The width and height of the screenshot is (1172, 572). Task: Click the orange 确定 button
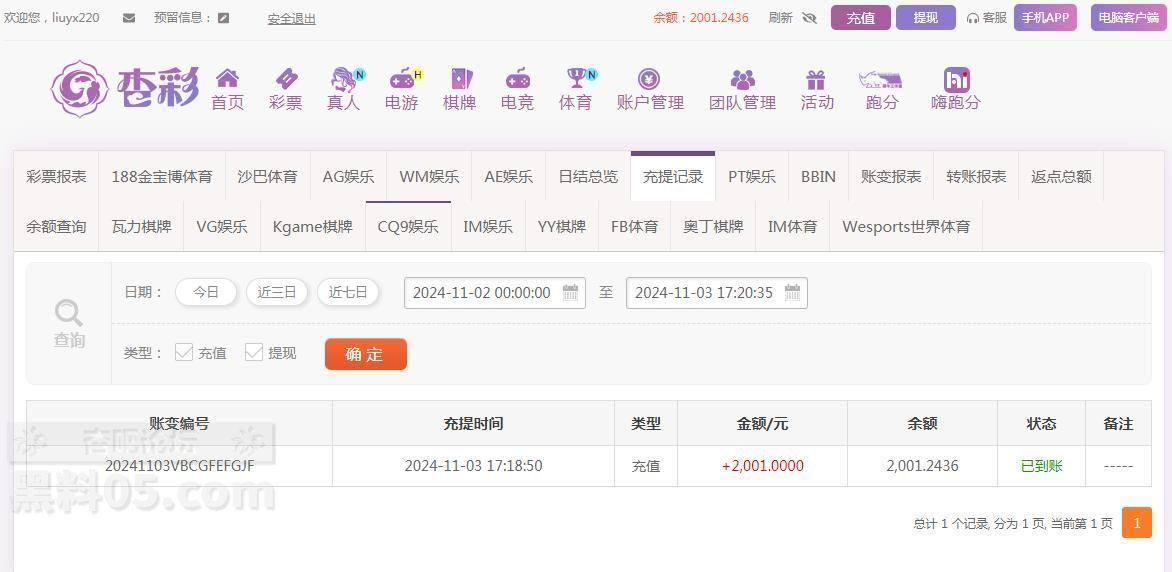366,354
